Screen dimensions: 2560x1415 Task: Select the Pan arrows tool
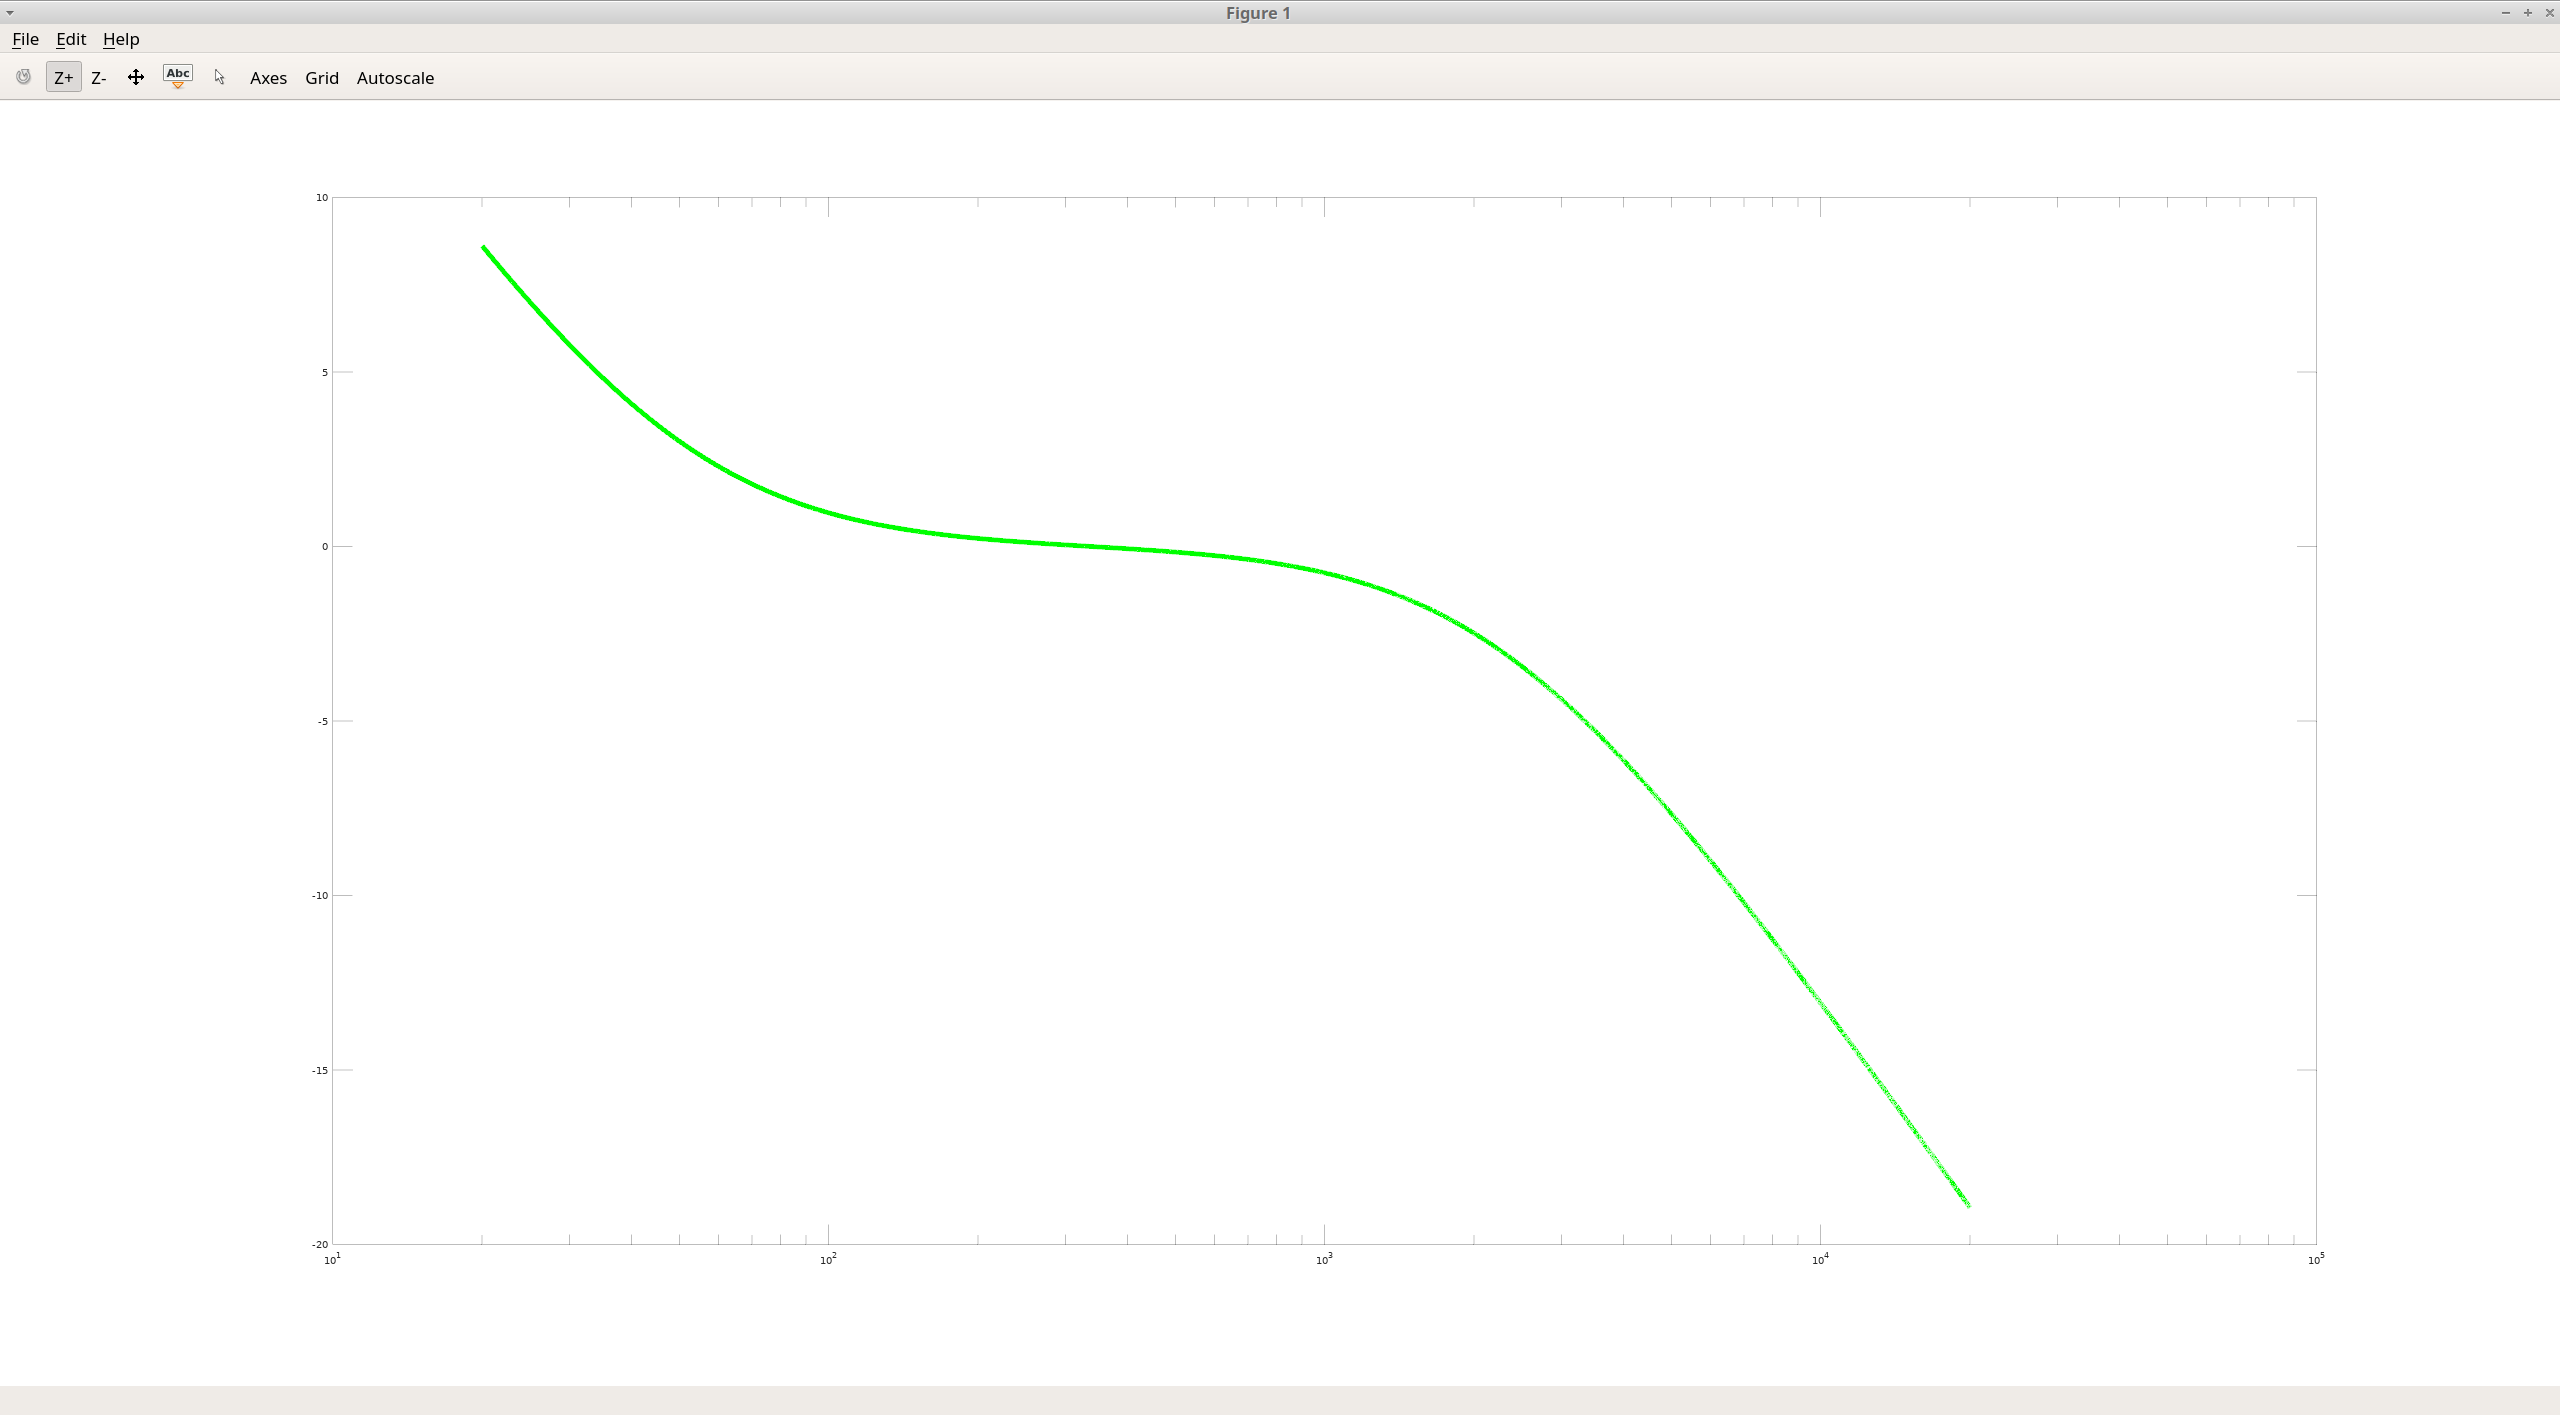click(136, 77)
